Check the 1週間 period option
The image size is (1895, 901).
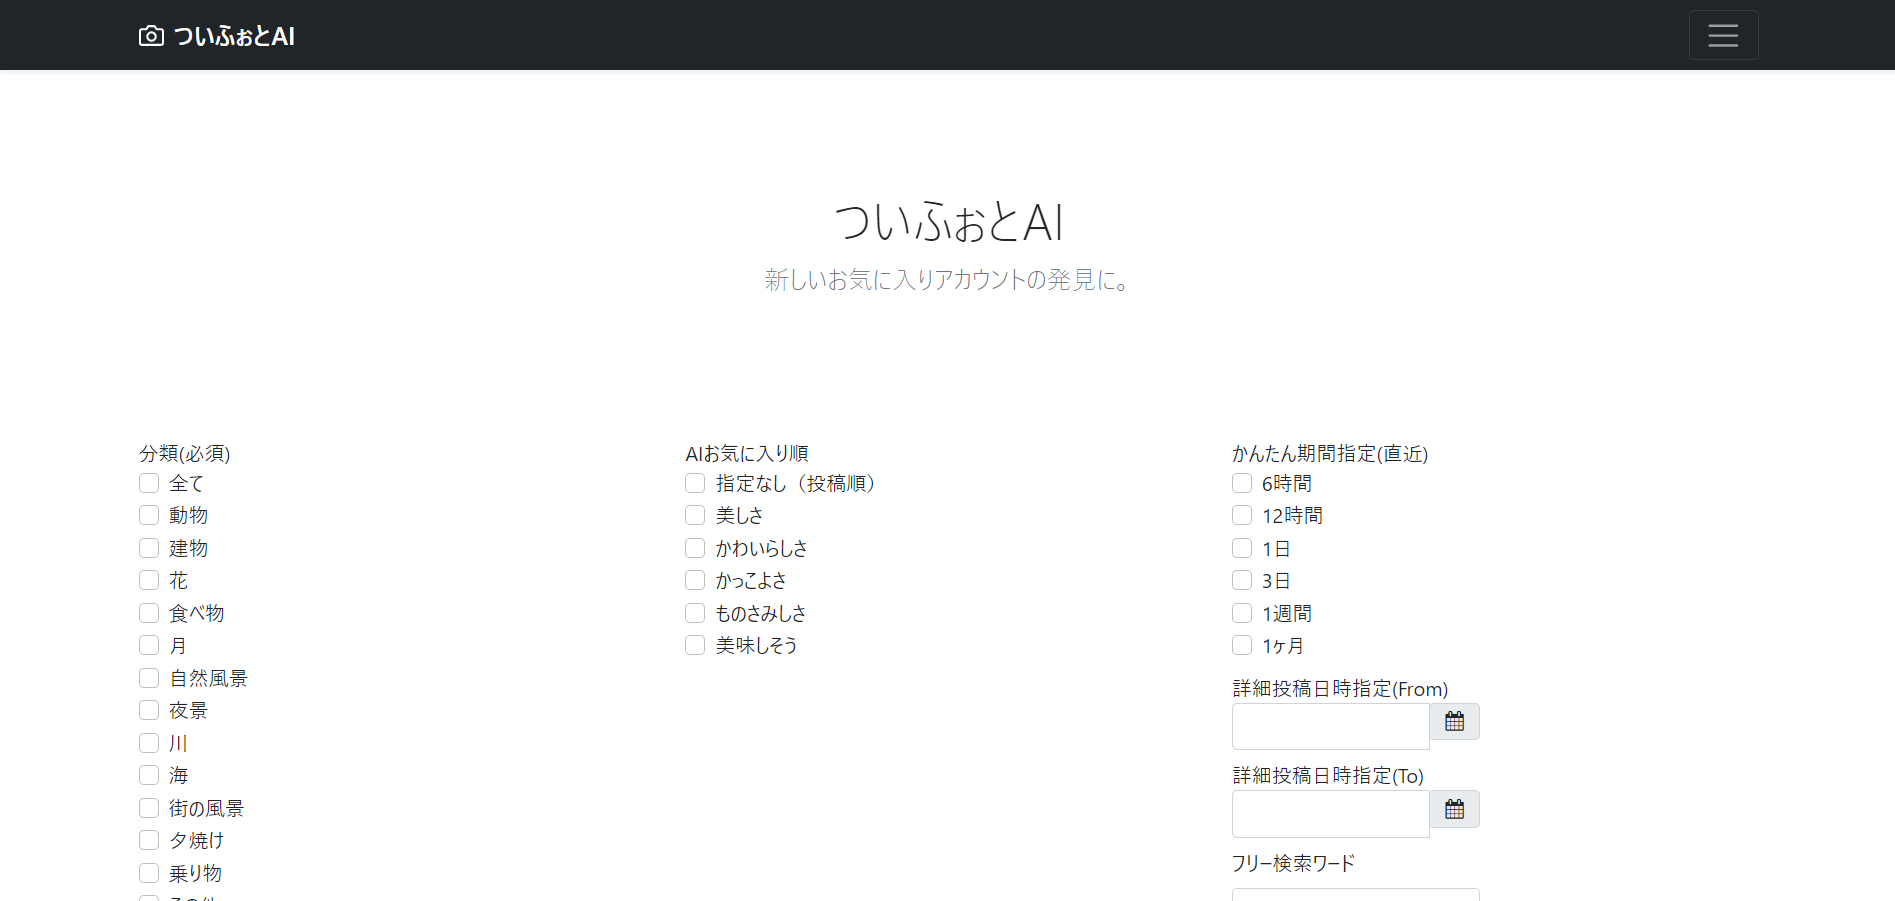pyautogui.click(x=1242, y=613)
